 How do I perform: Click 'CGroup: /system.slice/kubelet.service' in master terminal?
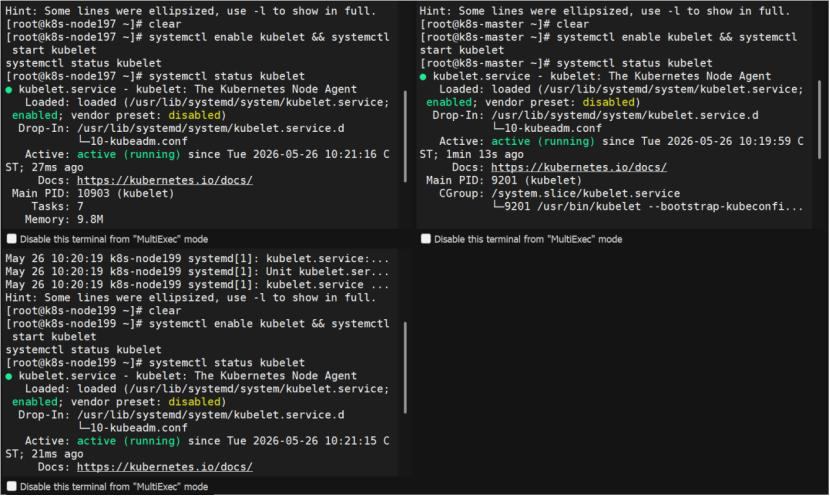tap(560, 193)
